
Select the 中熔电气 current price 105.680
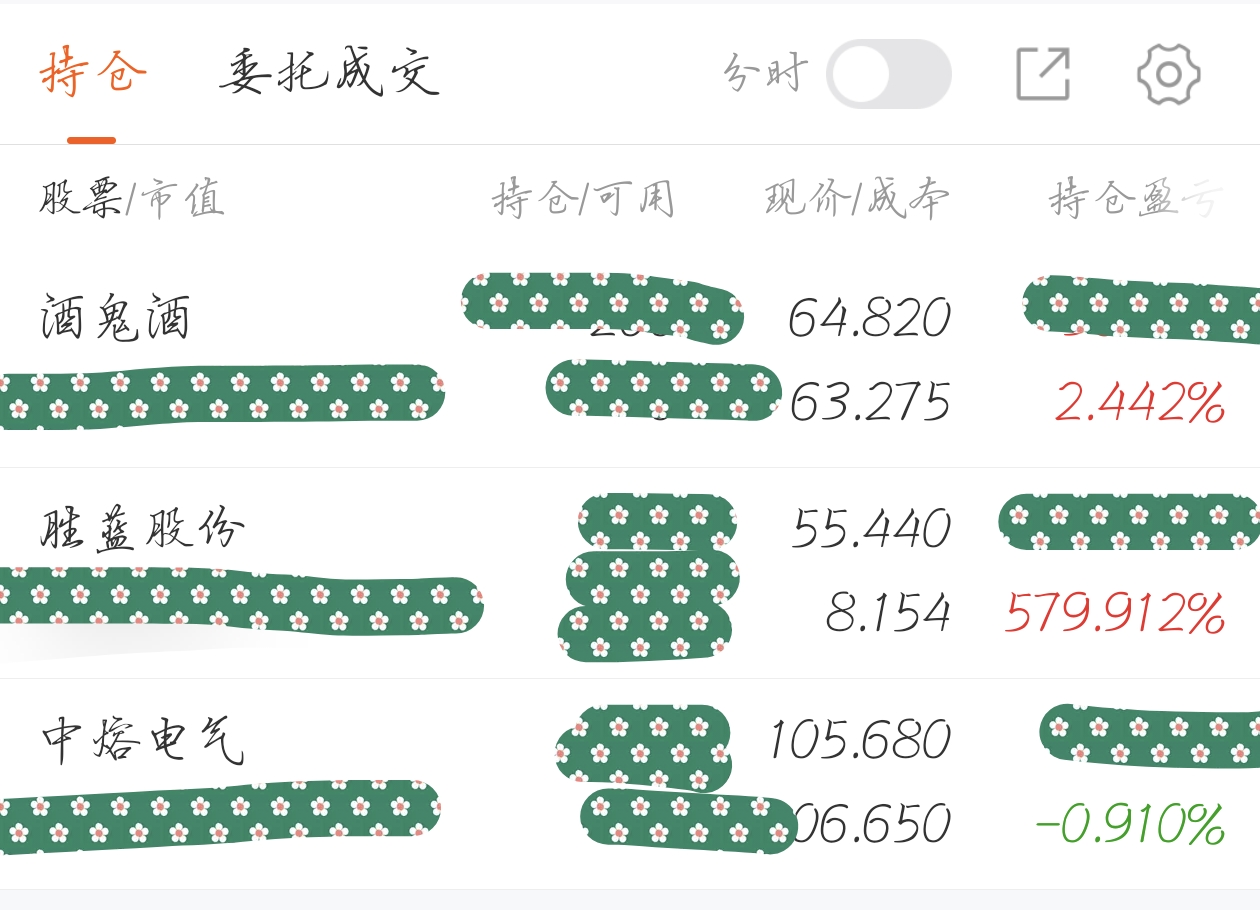pyautogui.click(x=859, y=739)
